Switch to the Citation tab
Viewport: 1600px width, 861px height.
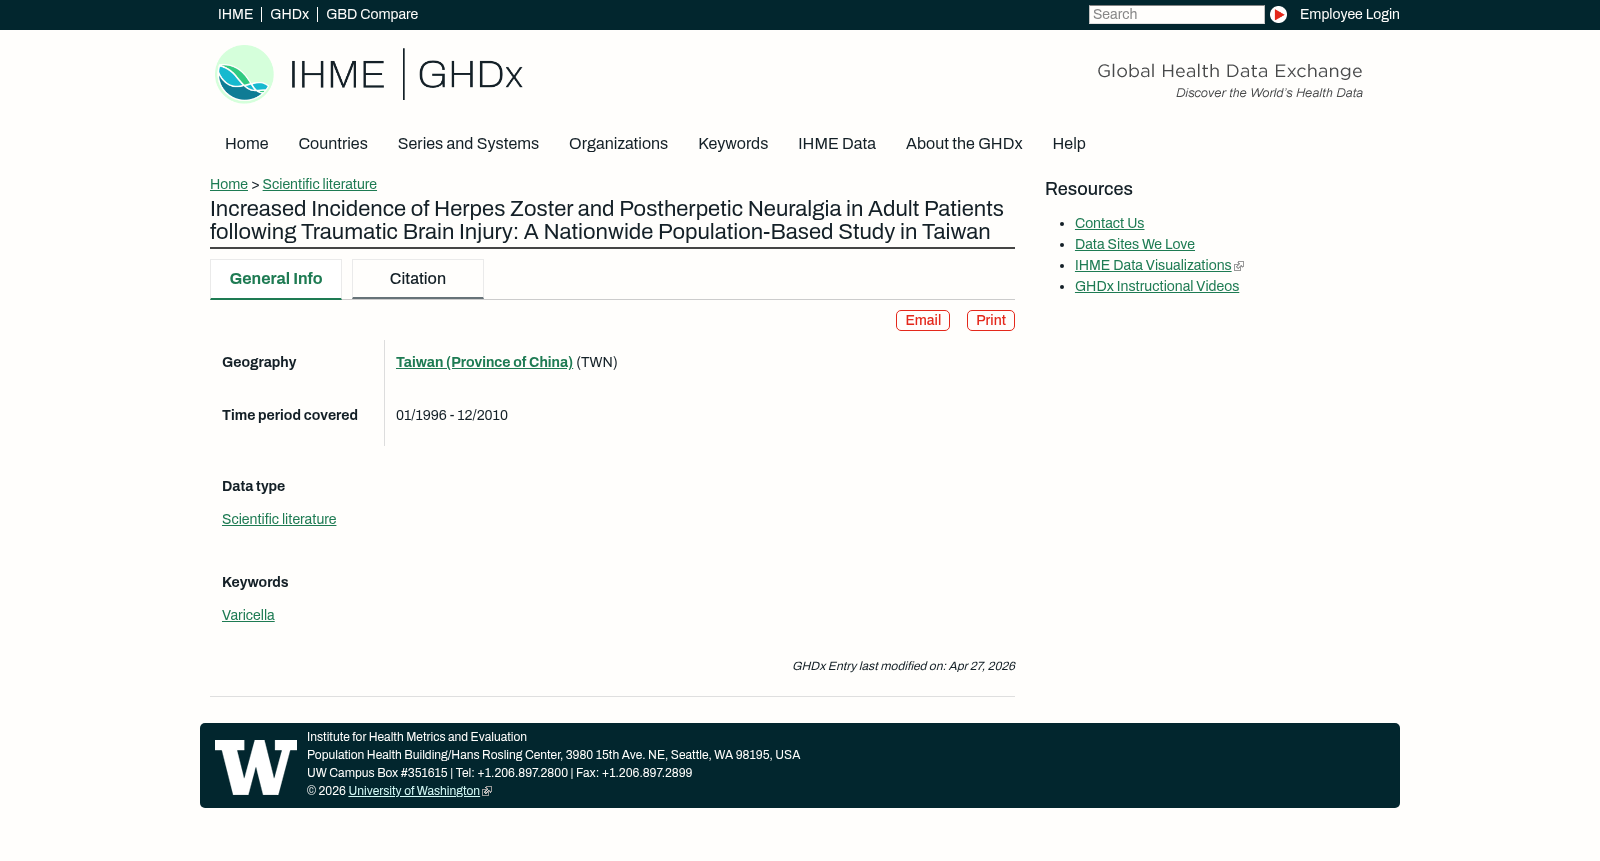tap(418, 279)
